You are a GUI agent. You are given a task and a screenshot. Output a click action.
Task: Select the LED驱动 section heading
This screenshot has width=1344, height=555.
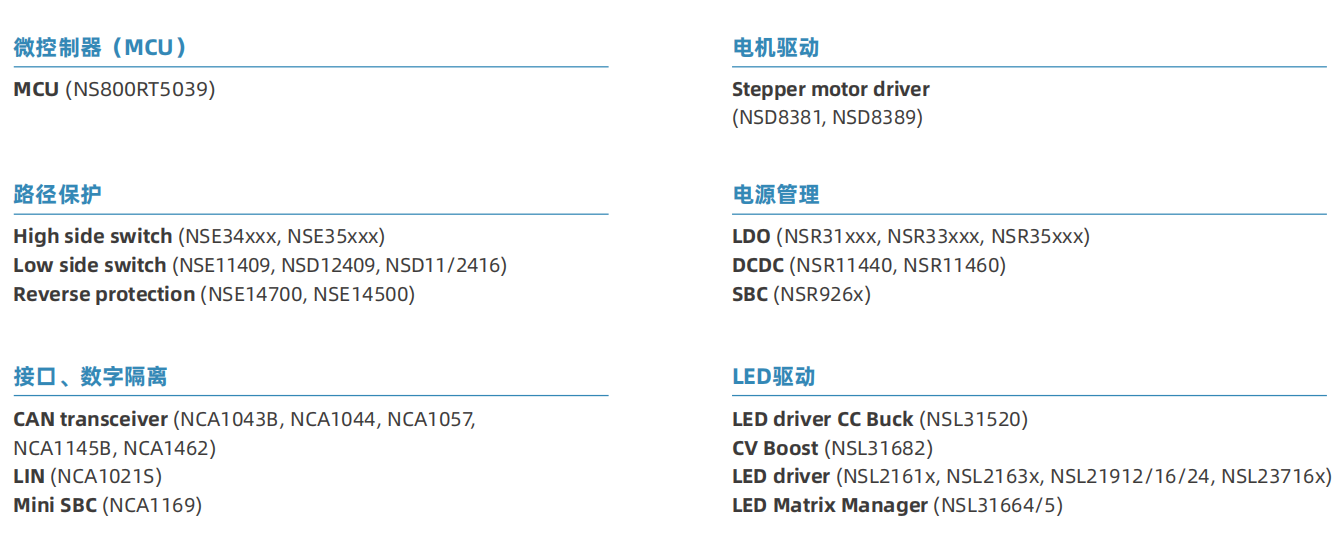coord(774,377)
